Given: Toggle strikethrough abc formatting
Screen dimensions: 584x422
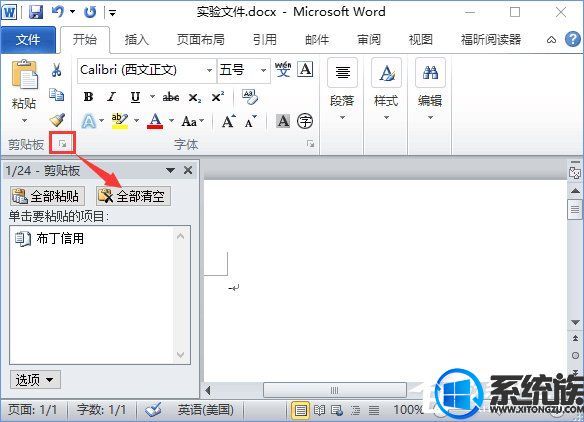Looking at the screenshot, I should click(171, 97).
